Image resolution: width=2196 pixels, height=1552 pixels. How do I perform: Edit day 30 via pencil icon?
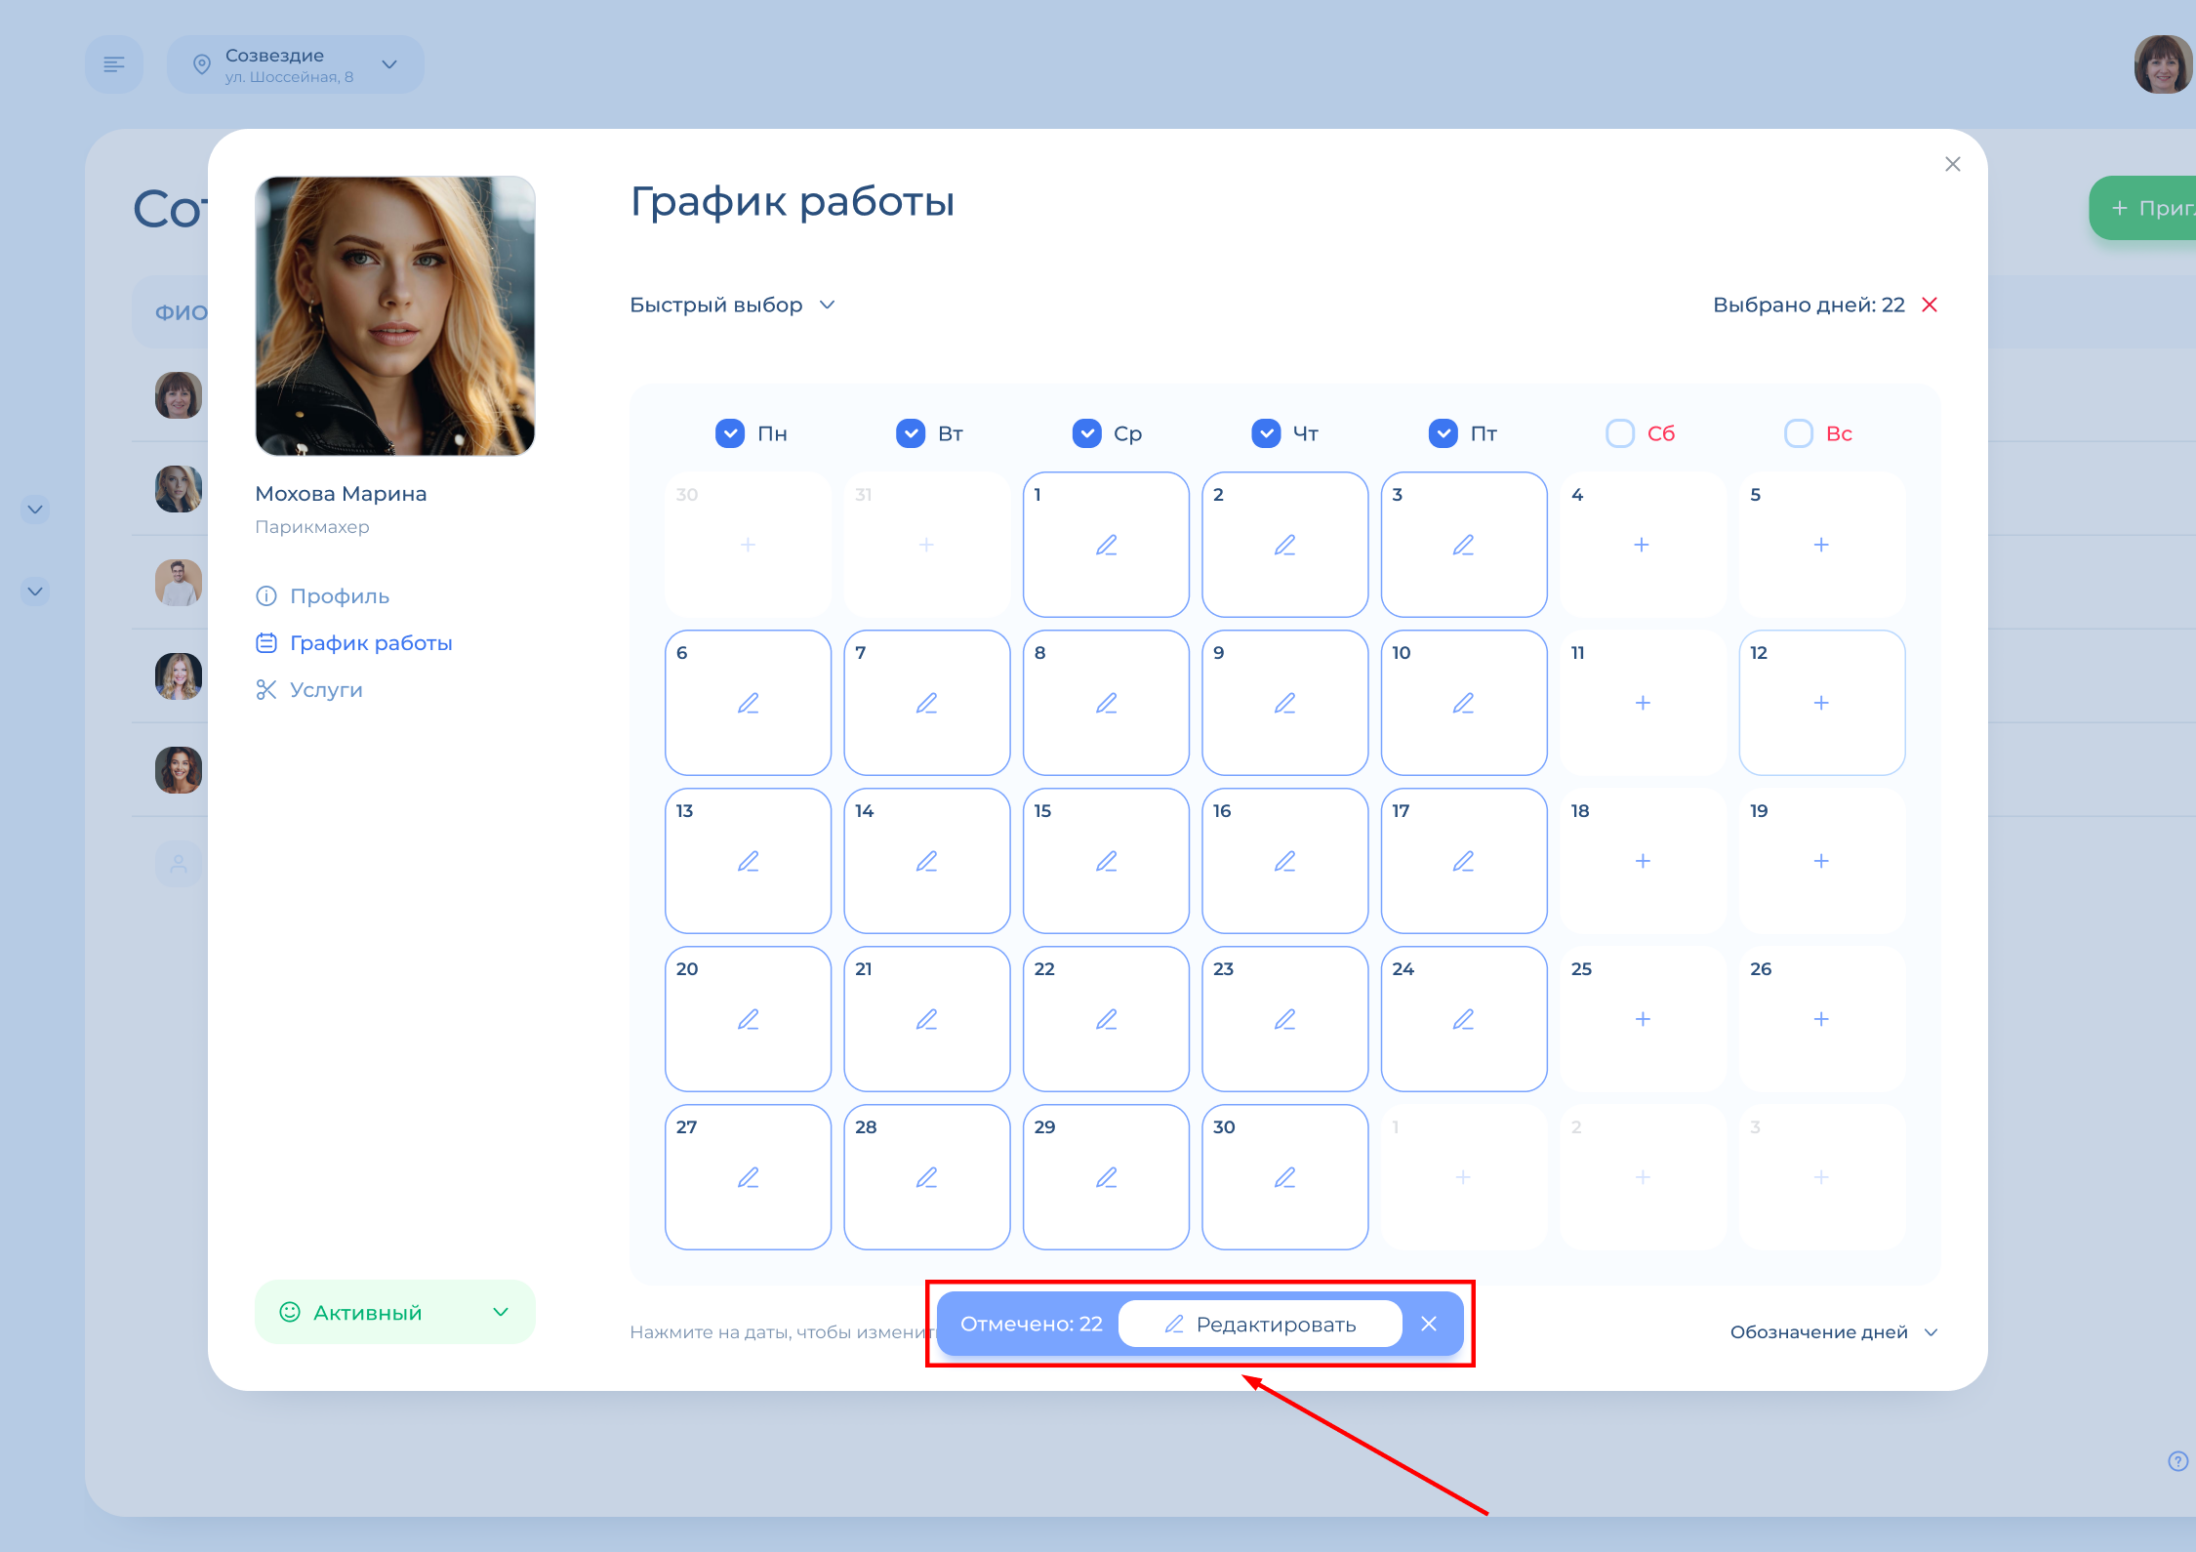click(x=1285, y=1177)
